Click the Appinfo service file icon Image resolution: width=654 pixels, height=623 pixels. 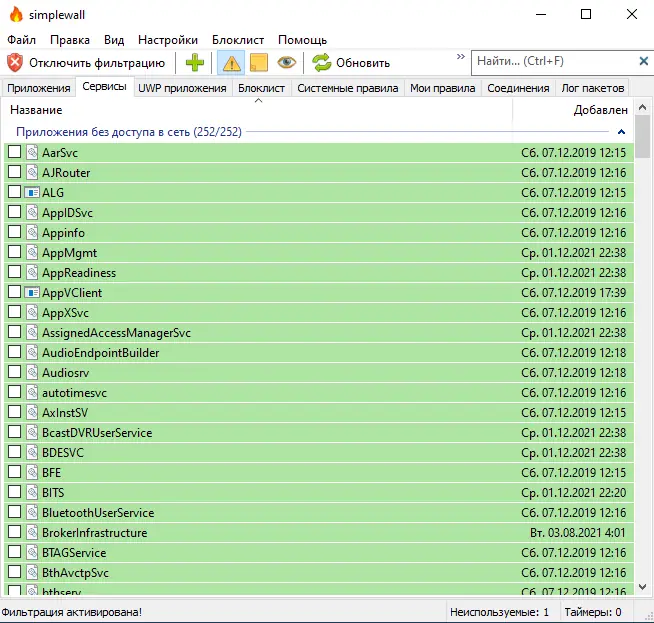click(32, 233)
